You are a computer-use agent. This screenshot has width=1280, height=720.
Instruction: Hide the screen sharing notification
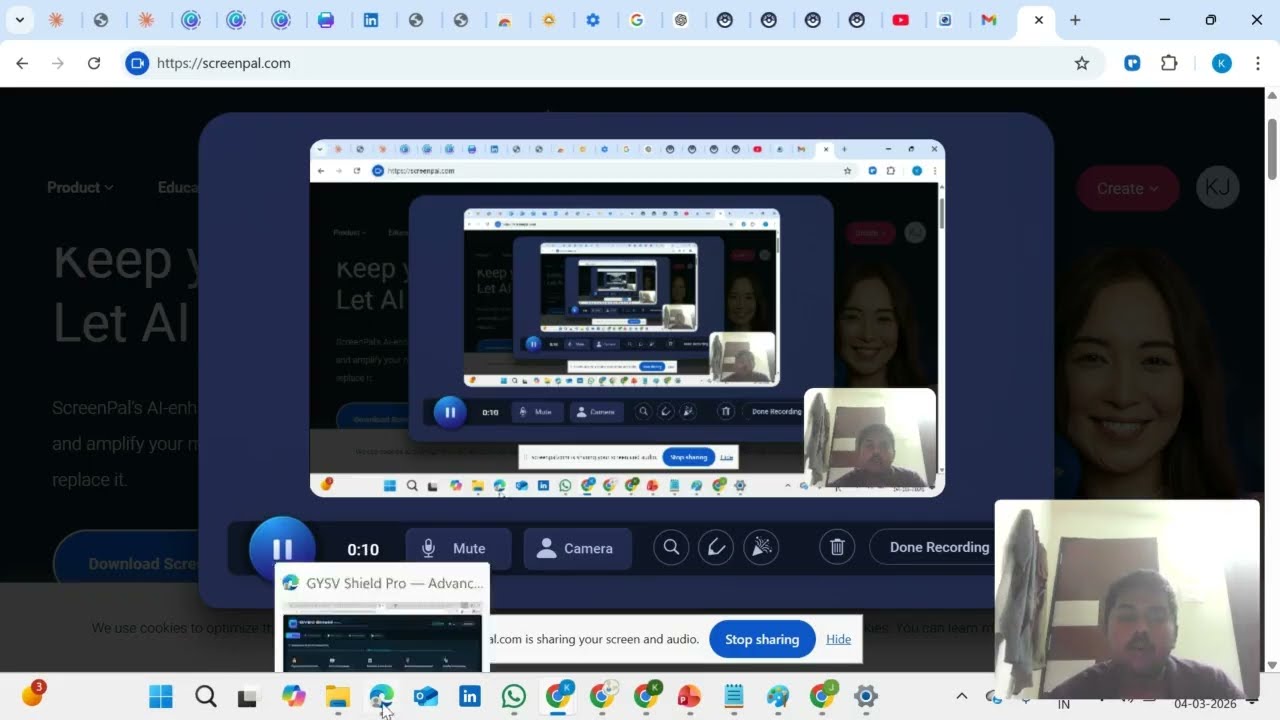click(839, 639)
